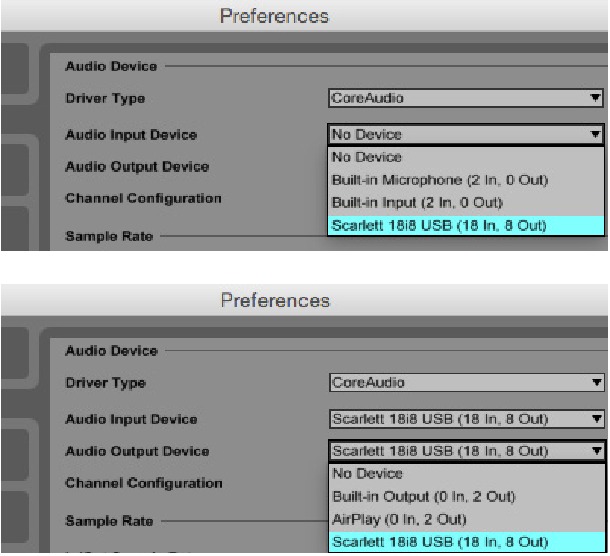Viewport: 610px width, 556px height.
Task: Click Preferences title of lower window
Action: [x=275, y=301]
